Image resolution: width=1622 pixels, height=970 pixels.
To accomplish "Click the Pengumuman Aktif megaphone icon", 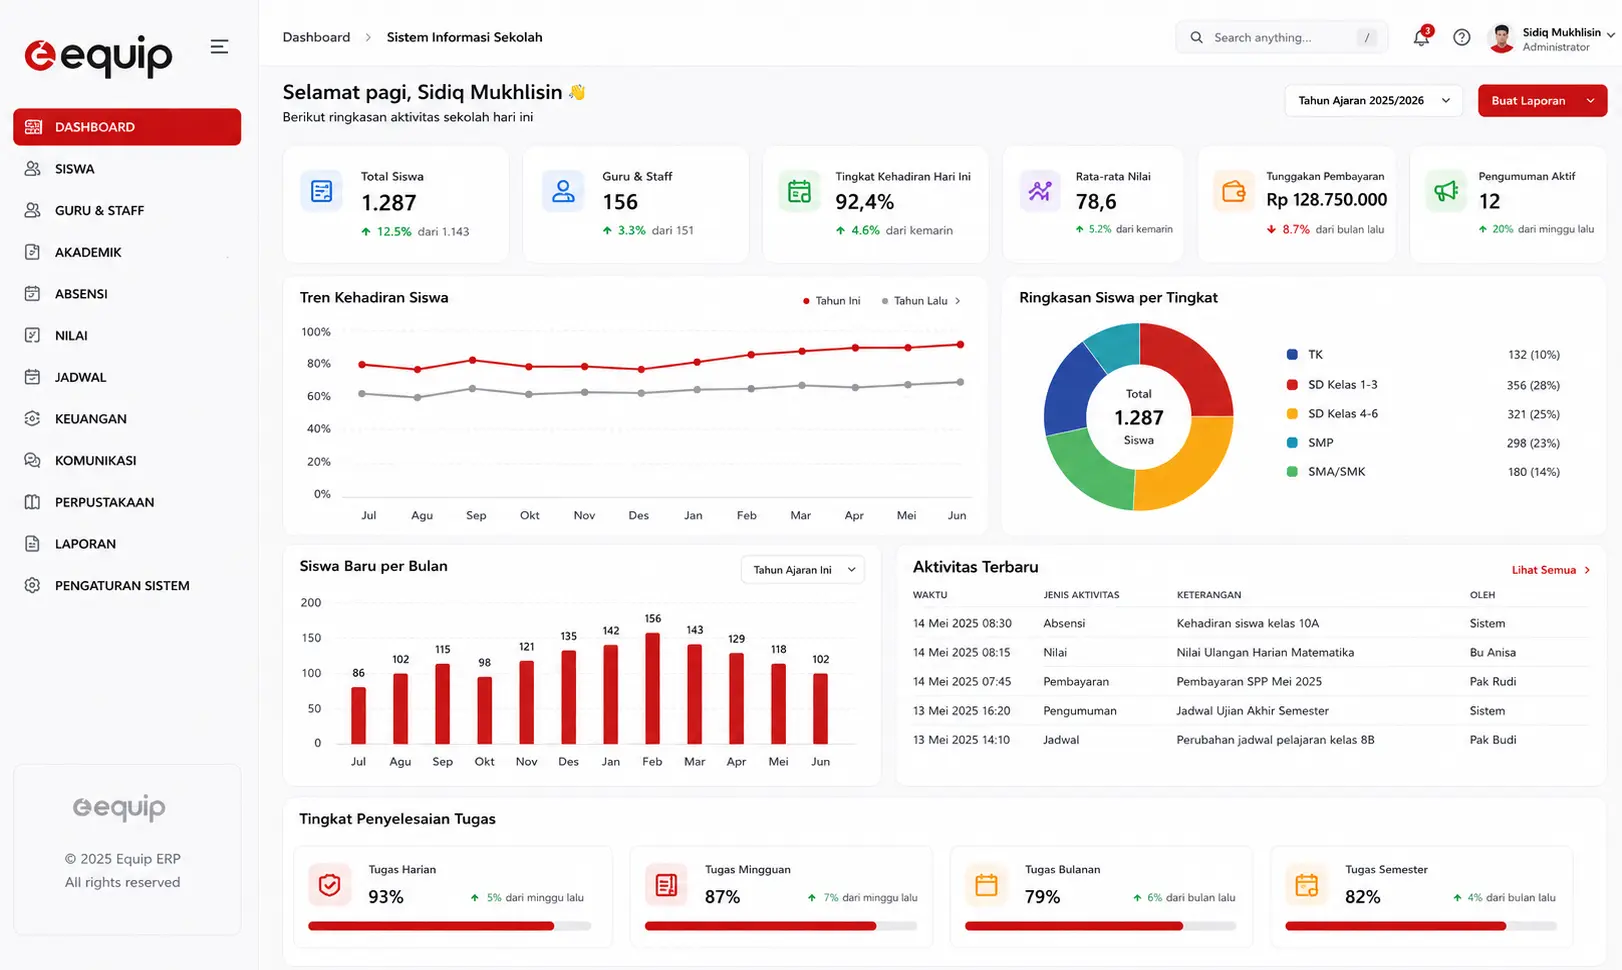I will tap(1446, 191).
